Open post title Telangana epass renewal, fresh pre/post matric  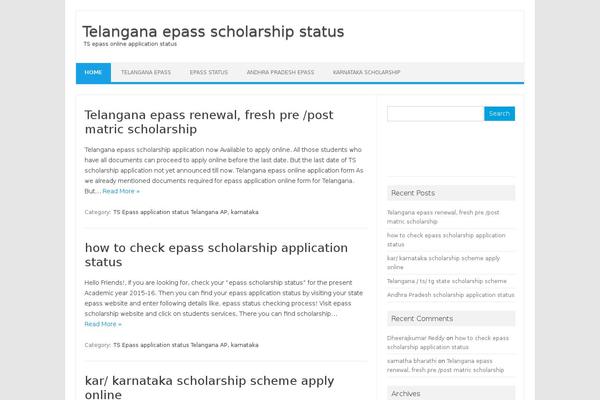pos(209,122)
